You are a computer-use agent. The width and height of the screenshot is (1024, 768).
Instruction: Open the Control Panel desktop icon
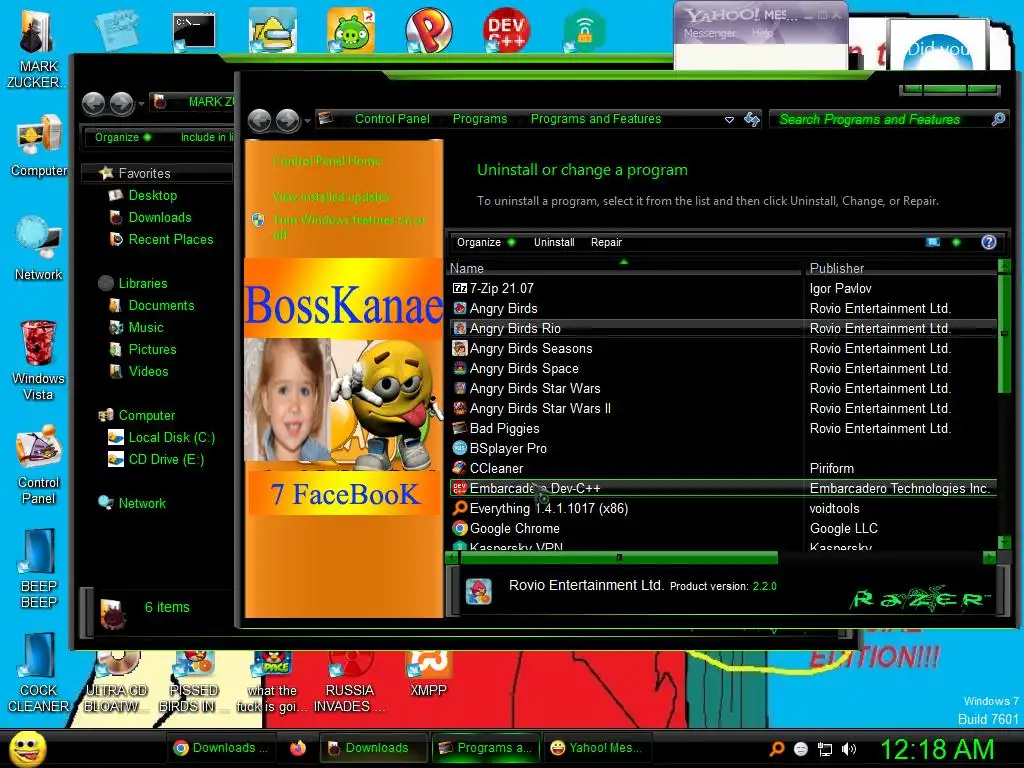[39, 465]
